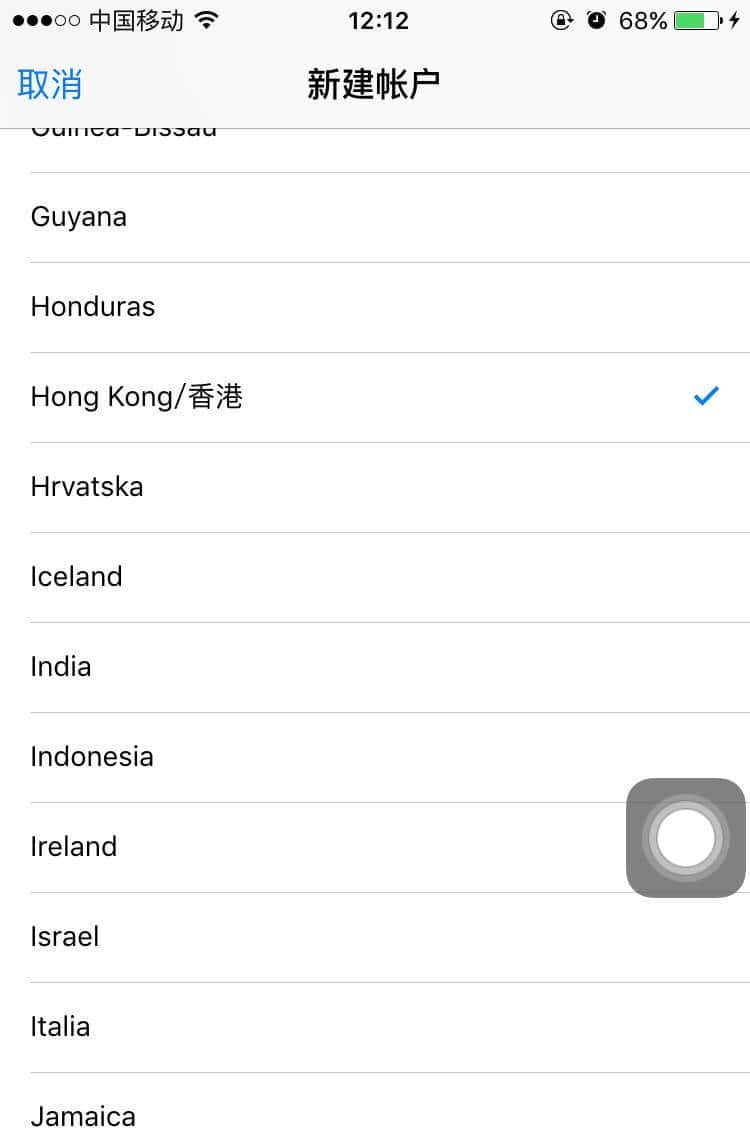Tap the AssistiveTouch floating button

click(686, 838)
